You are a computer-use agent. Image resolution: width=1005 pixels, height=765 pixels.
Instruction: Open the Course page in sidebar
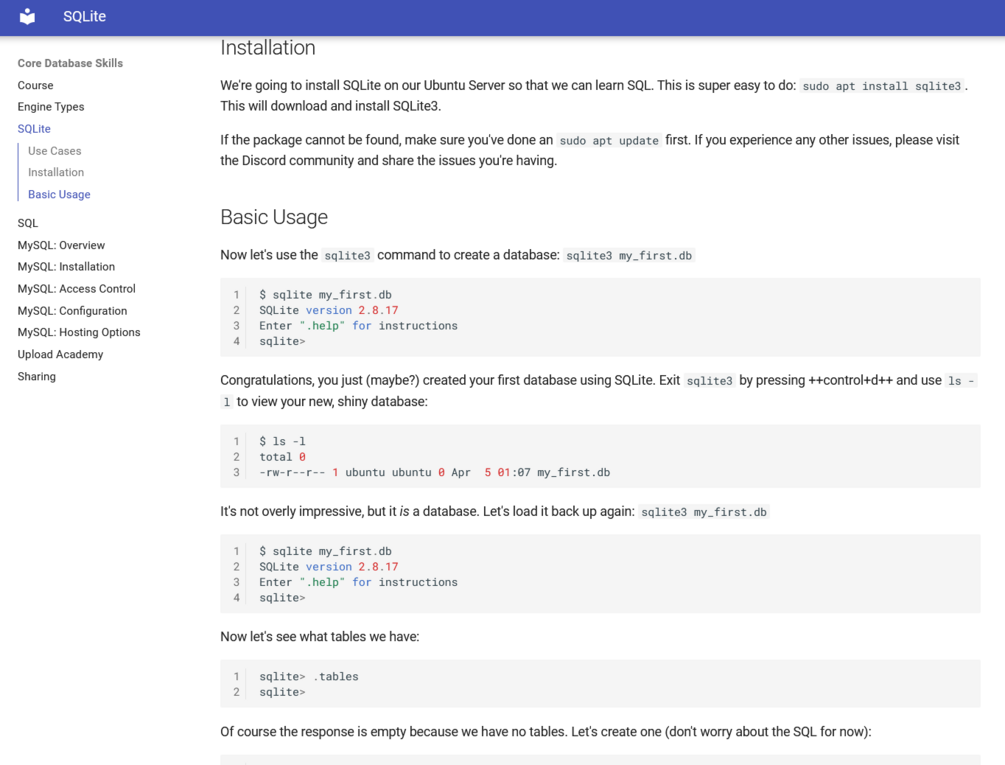coord(35,85)
